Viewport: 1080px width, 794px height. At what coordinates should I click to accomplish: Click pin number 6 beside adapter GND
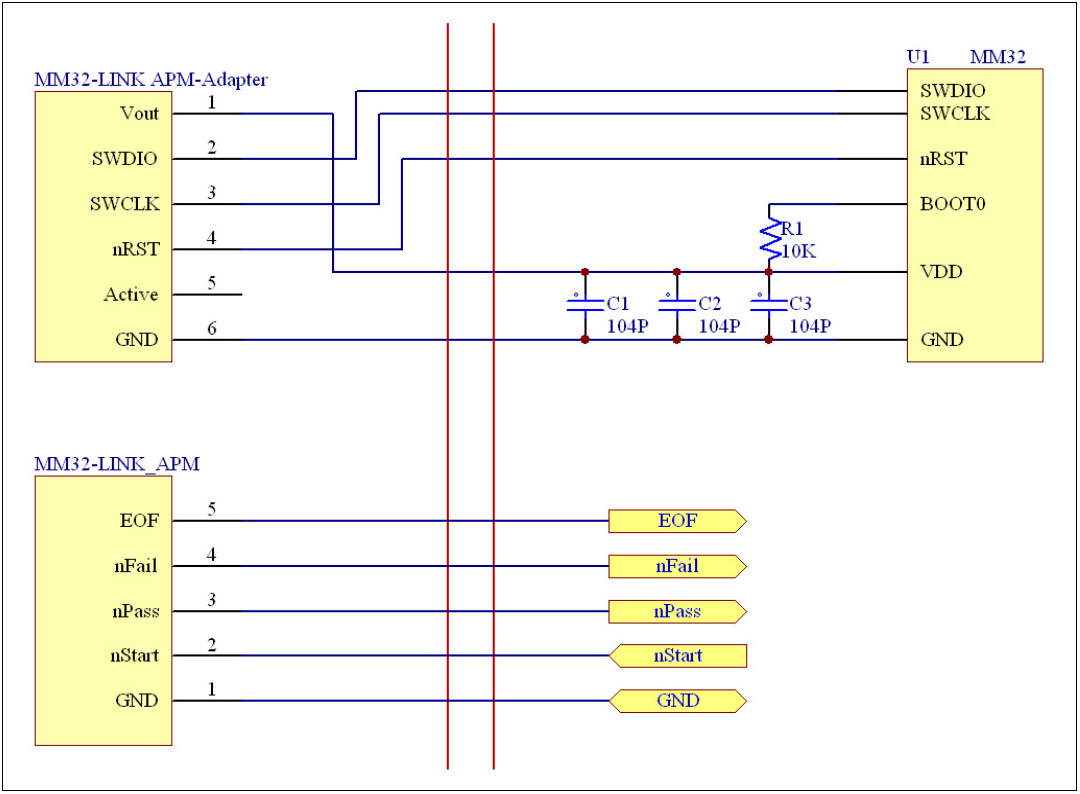click(x=211, y=328)
